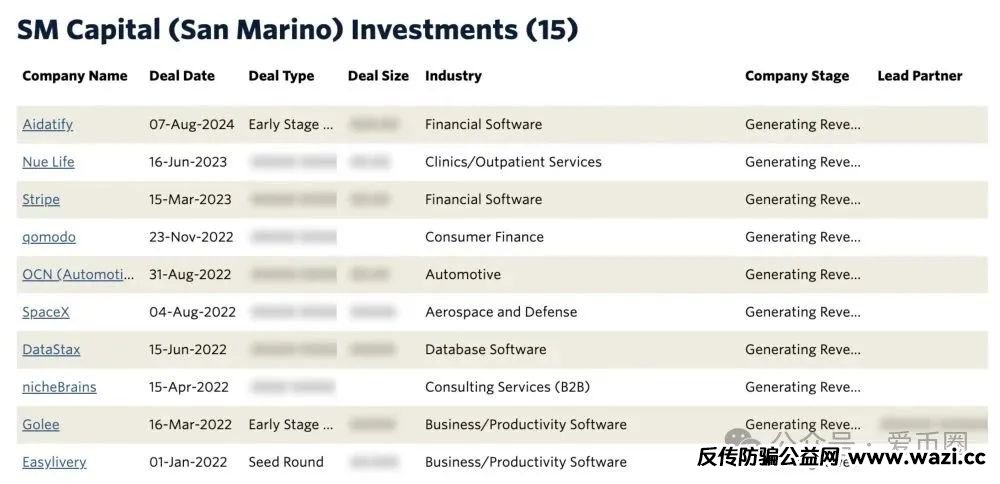Click the Stripe company link
1000x484 pixels.
[41, 200]
